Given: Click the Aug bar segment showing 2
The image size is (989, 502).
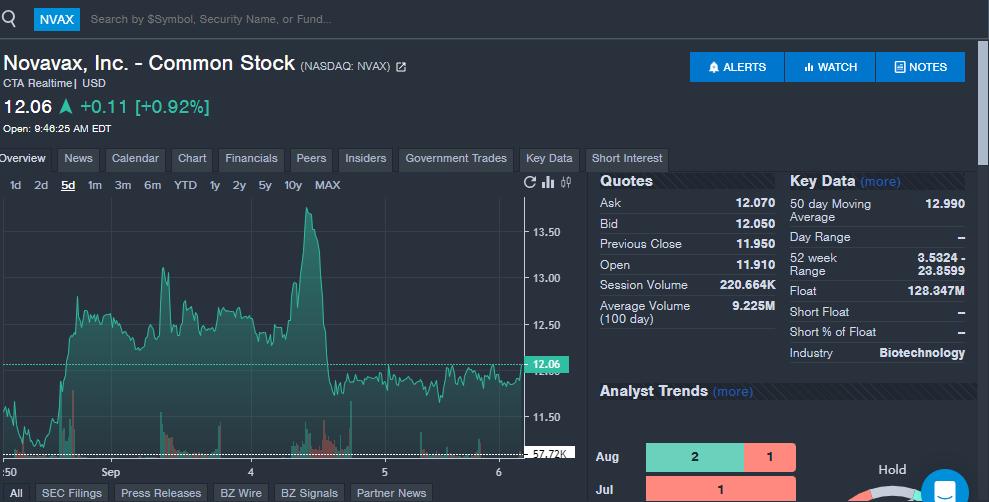Looking at the screenshot, I should click(x=694, y=457).
